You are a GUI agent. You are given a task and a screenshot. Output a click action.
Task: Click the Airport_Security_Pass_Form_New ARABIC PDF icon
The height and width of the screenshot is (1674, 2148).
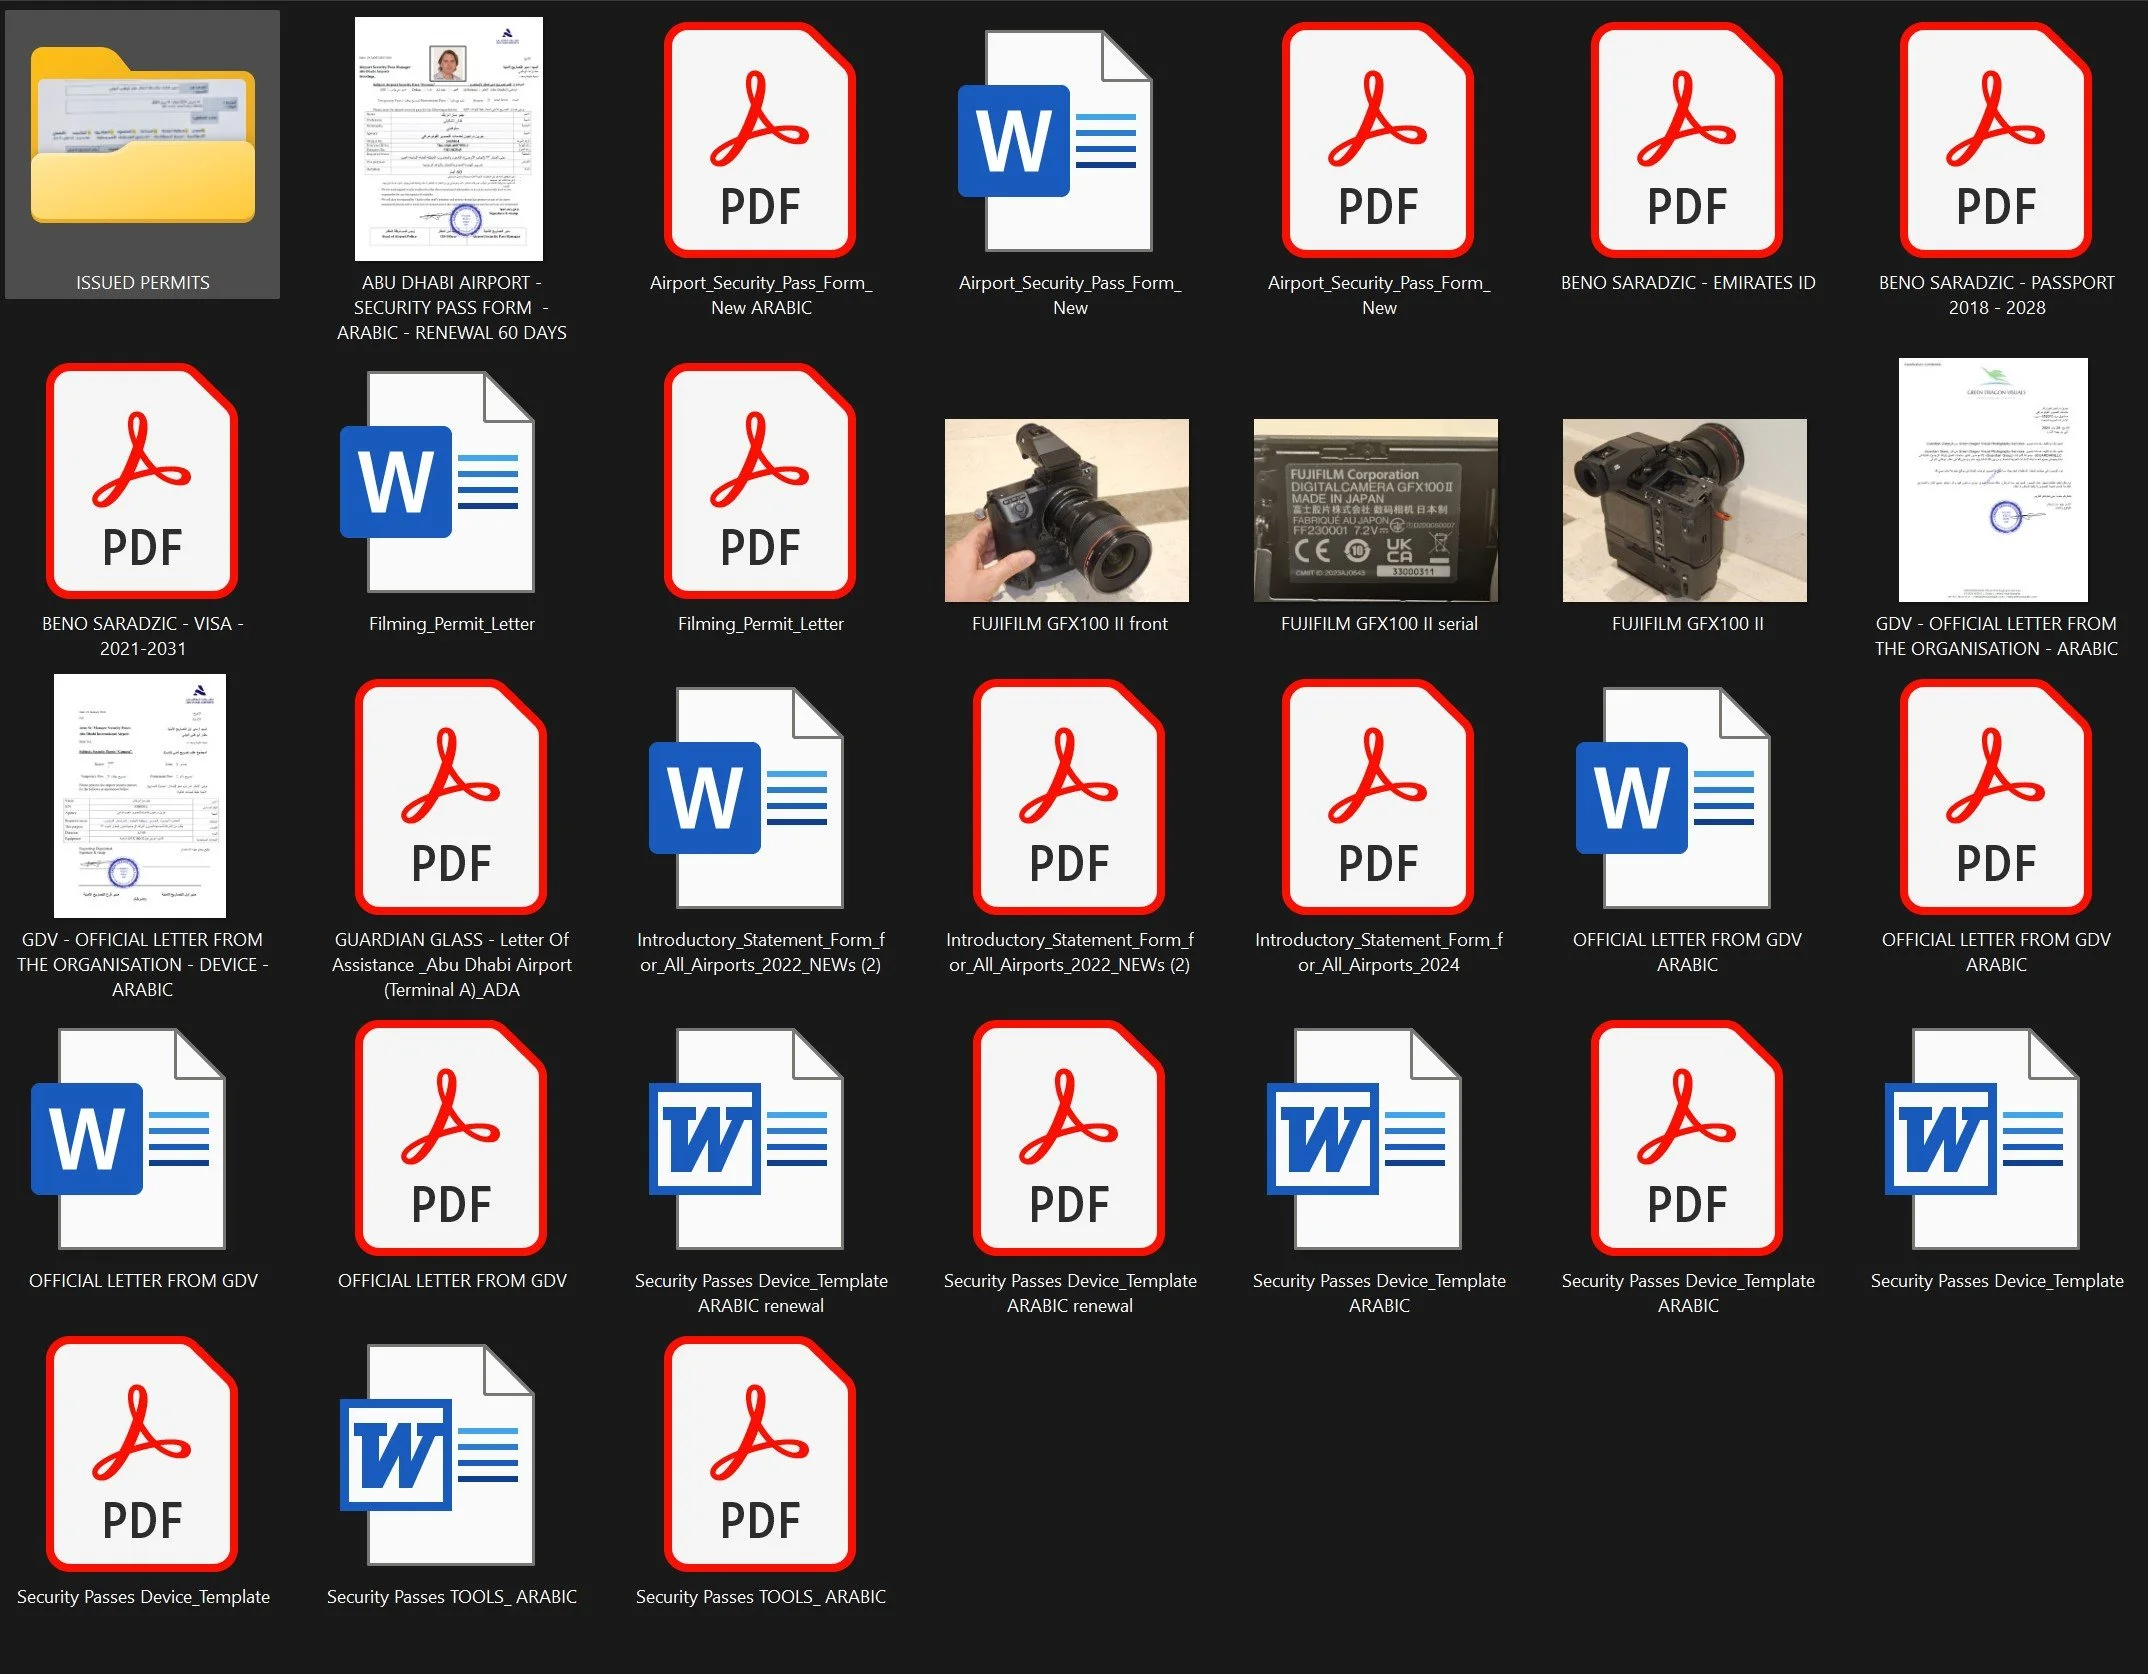[760, 140]
